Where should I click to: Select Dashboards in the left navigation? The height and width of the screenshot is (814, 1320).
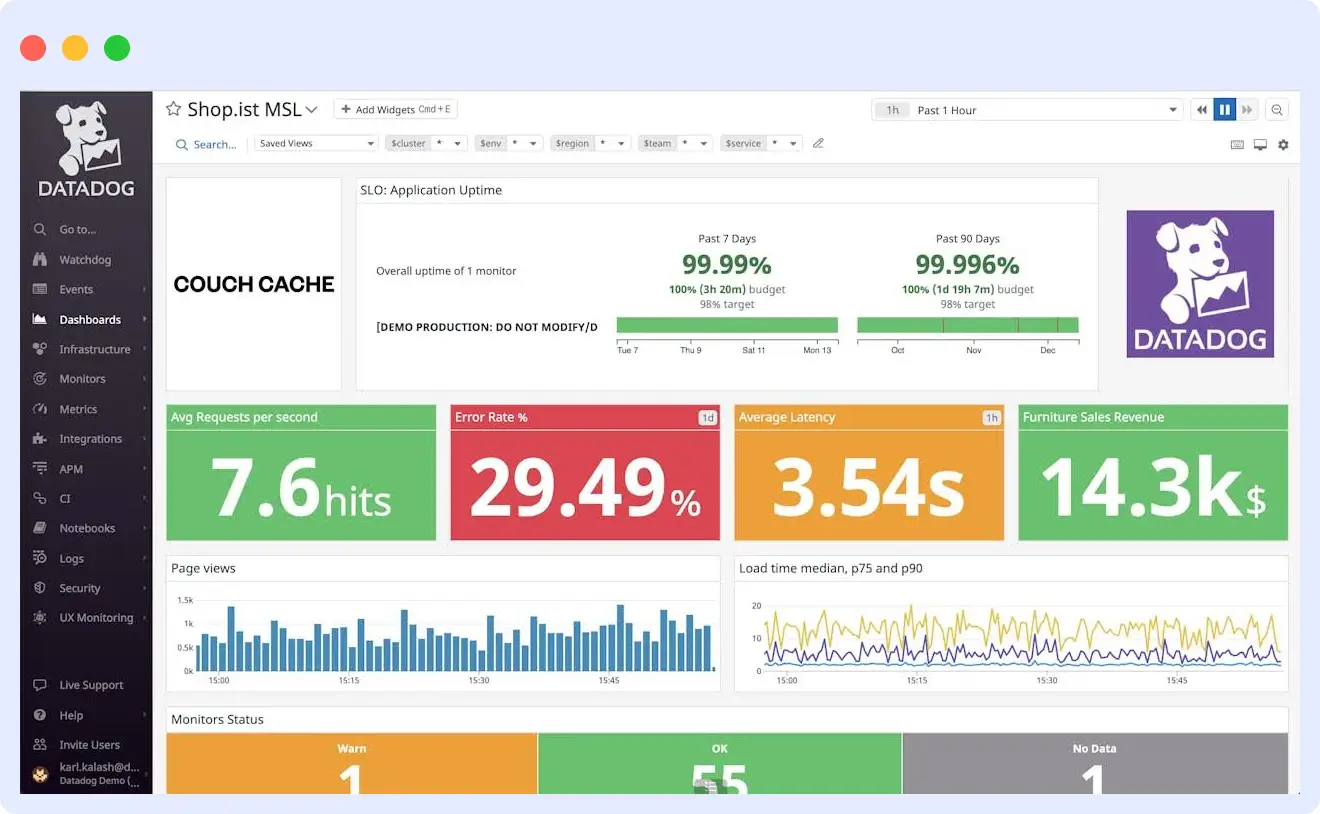(89, 319)
